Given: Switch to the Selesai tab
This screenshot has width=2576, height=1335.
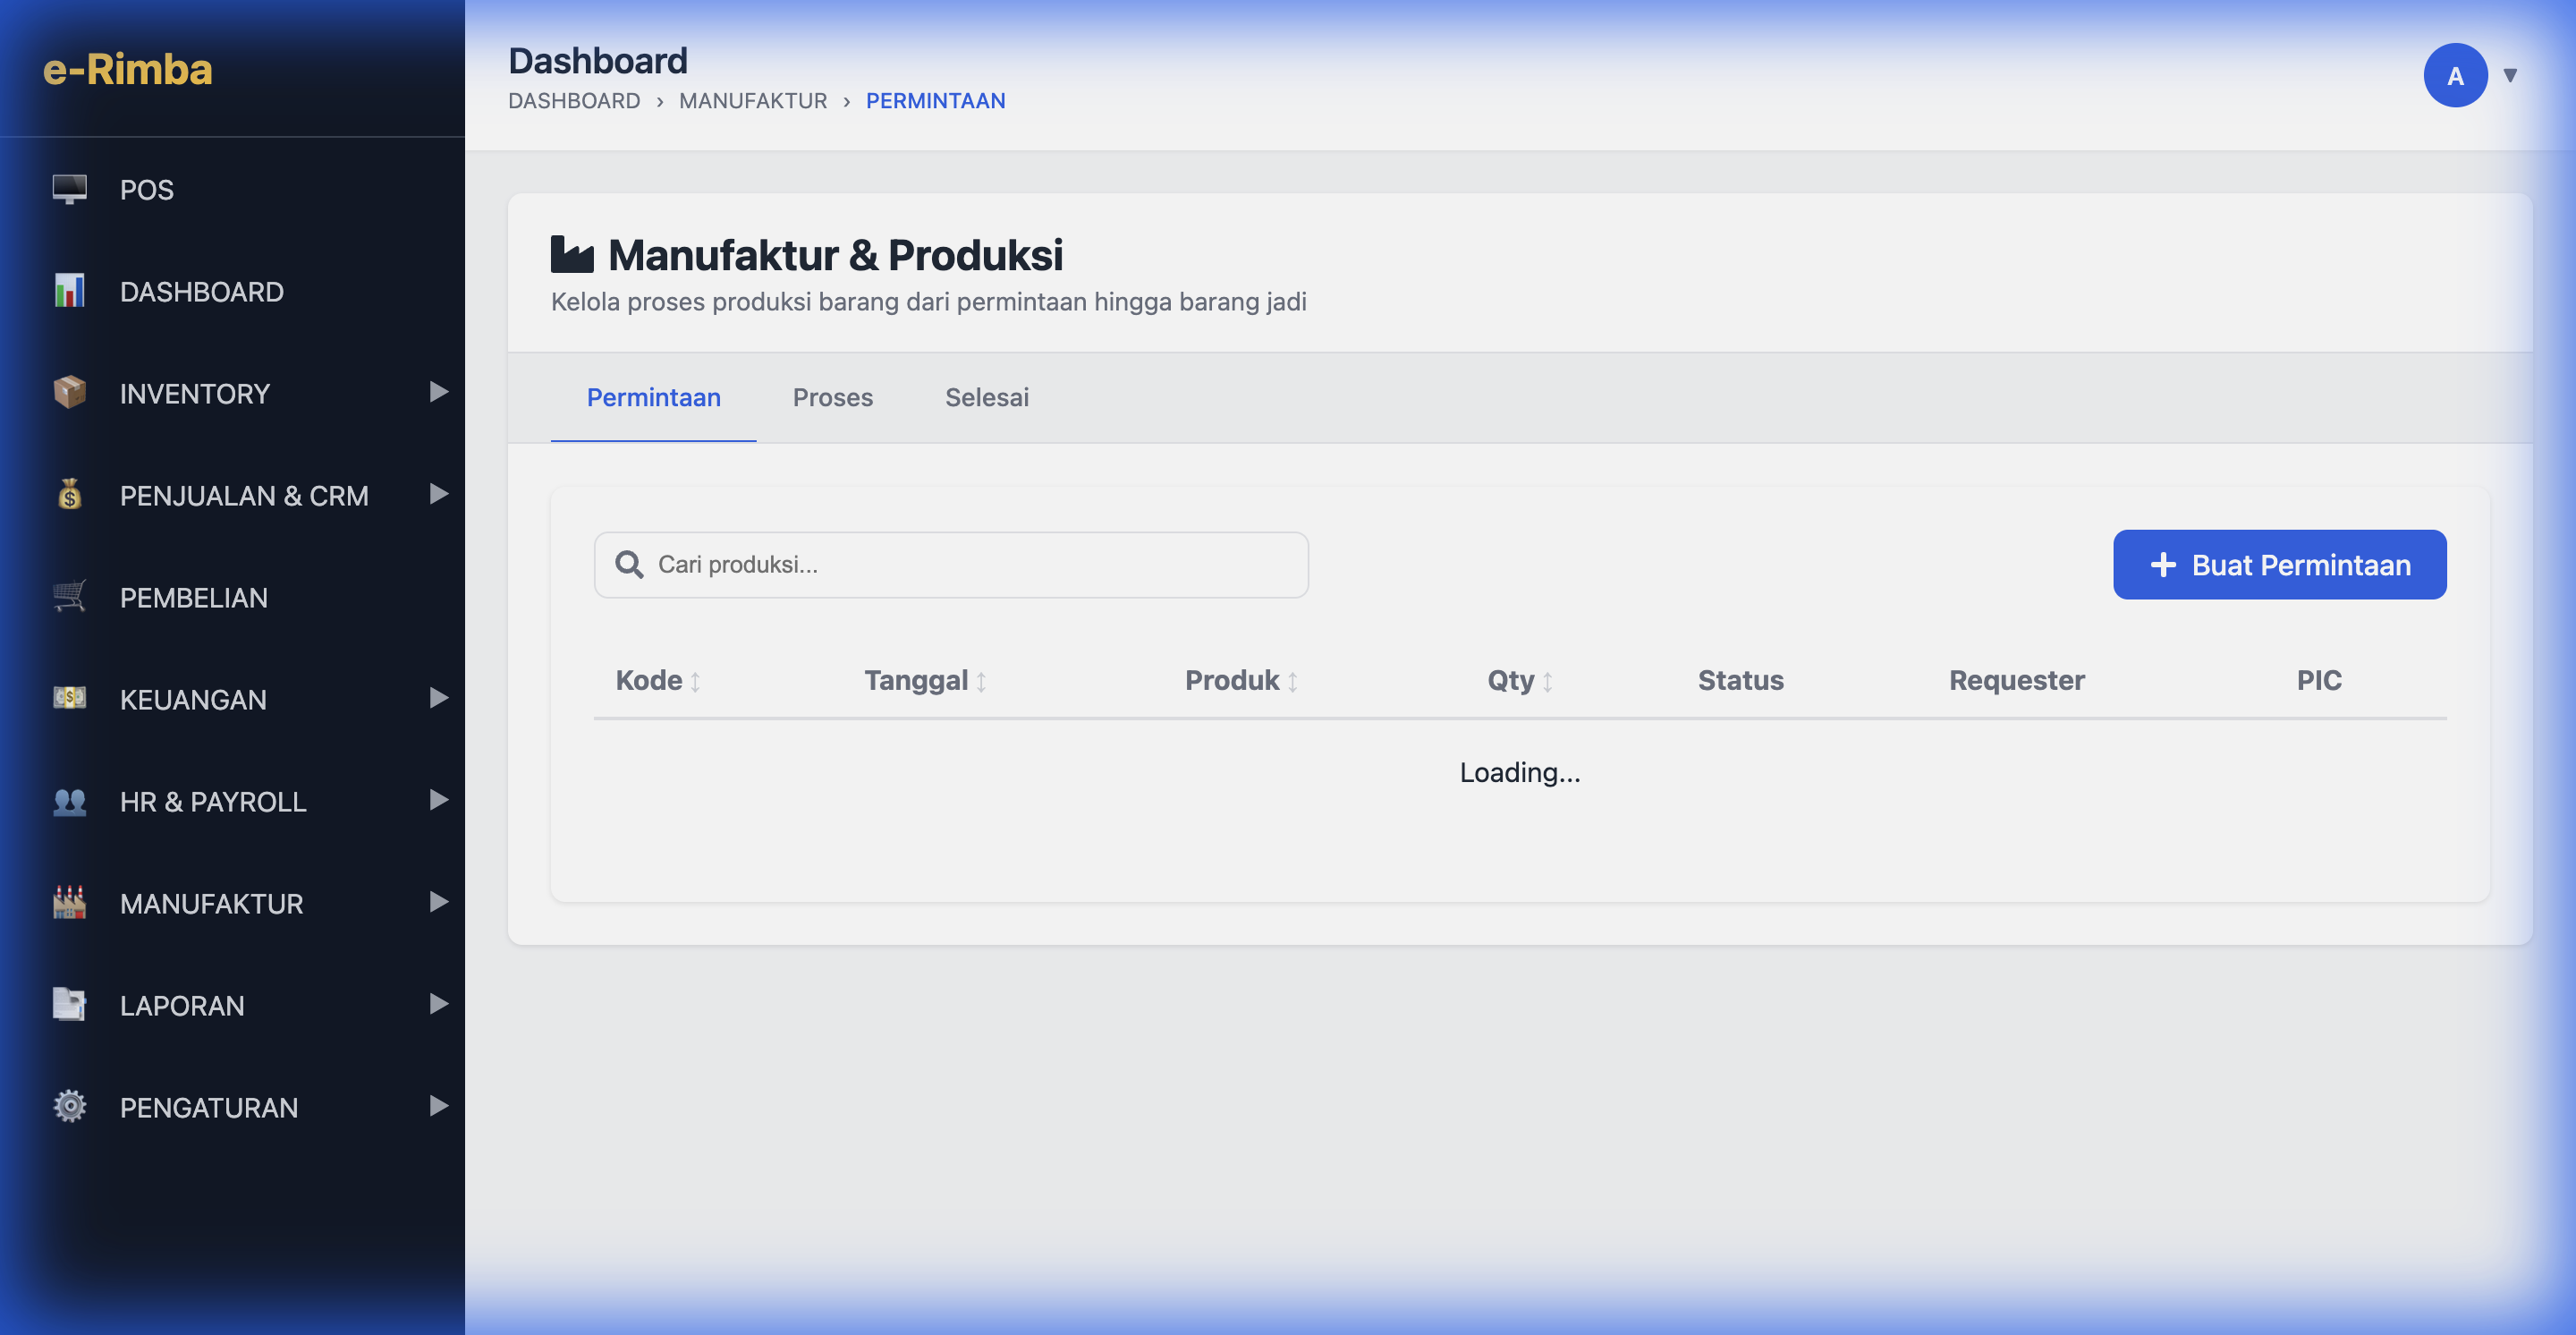Looking at the screenshot, I should coord(986,397).
